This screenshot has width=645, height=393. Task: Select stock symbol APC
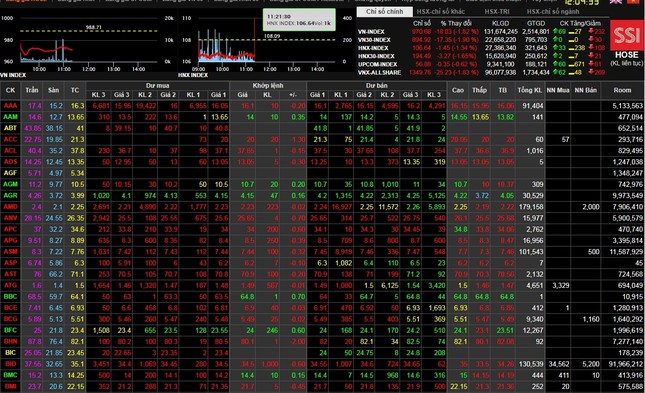coord(11,229)
